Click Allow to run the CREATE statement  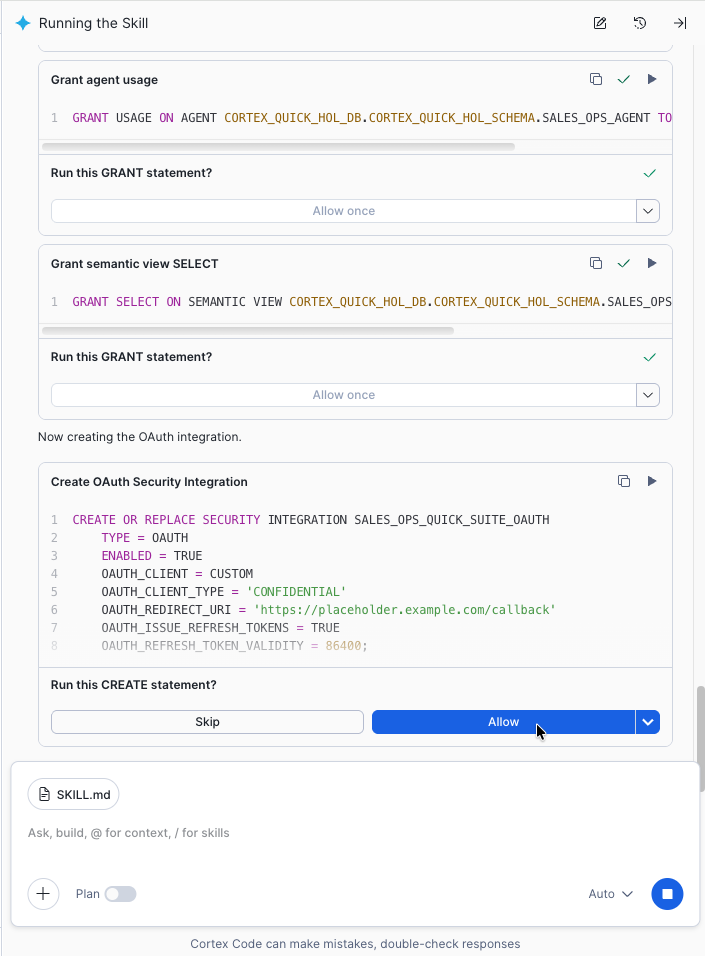(x=503, y=722)
